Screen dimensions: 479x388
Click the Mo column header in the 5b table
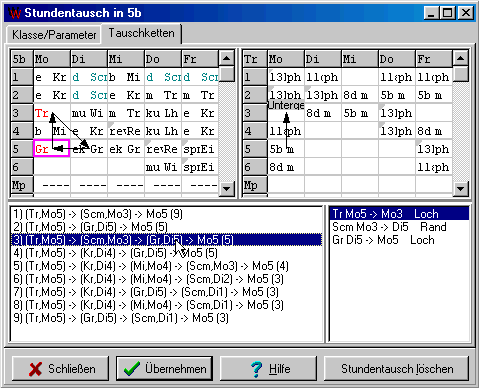[x=52, y=59]
